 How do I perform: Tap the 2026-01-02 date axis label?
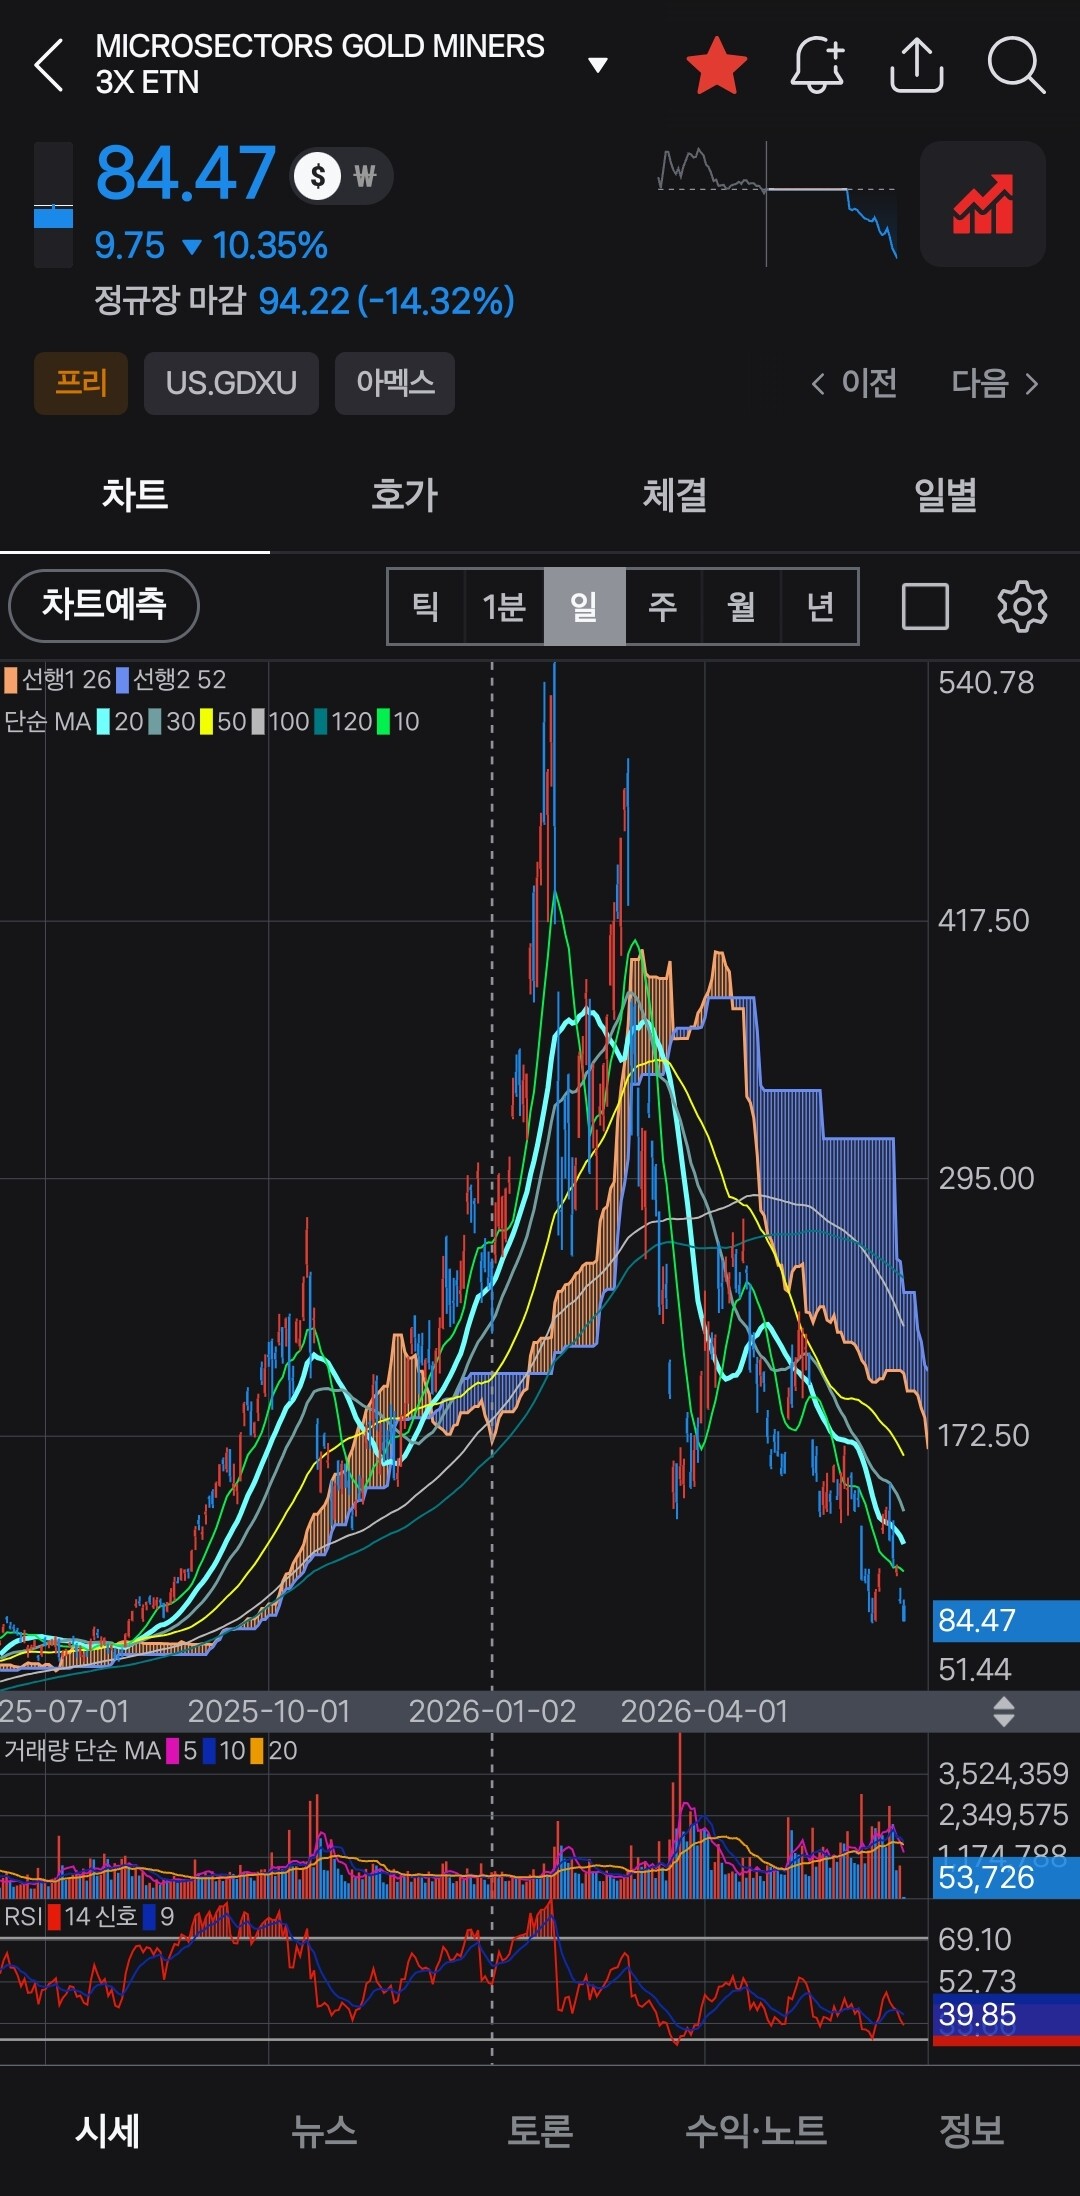click(x=492, y=1711)
